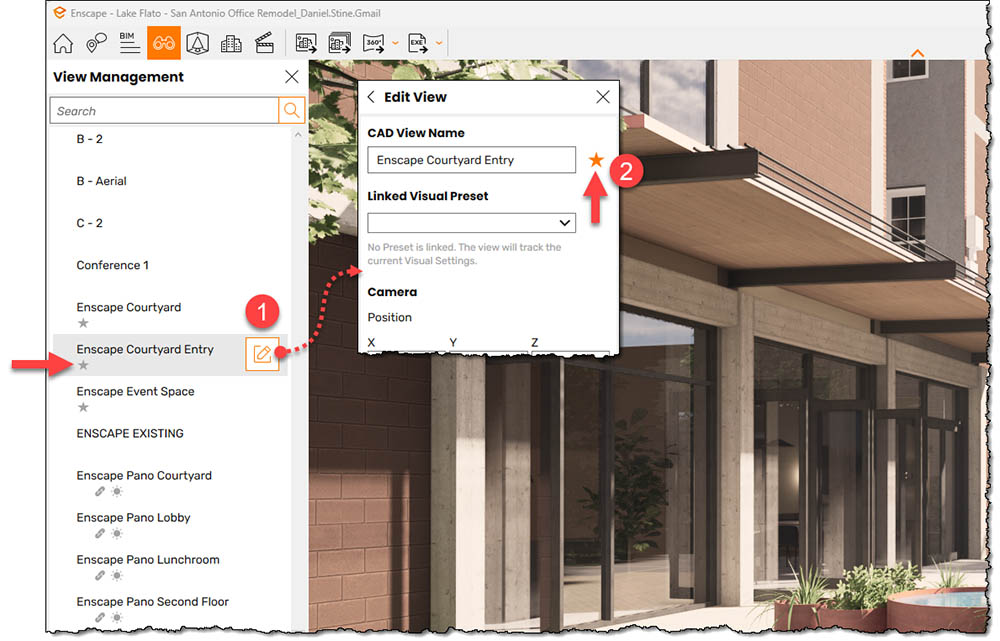Click sun icon under Enscape Pano Lunchroom
Screen dimensions: 1000x641
click(117, 576)
